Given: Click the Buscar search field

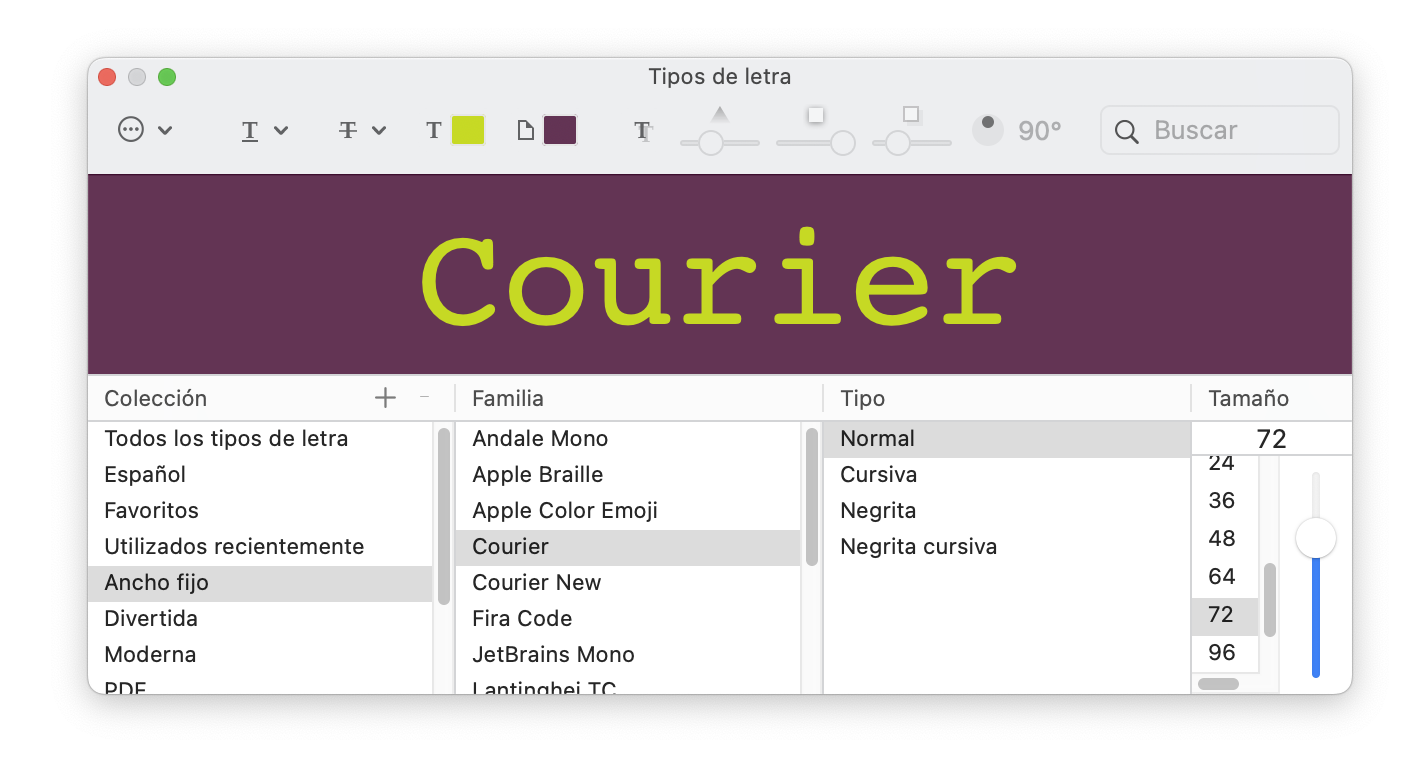Looking at the screenshot, I should coord(1219,130).
